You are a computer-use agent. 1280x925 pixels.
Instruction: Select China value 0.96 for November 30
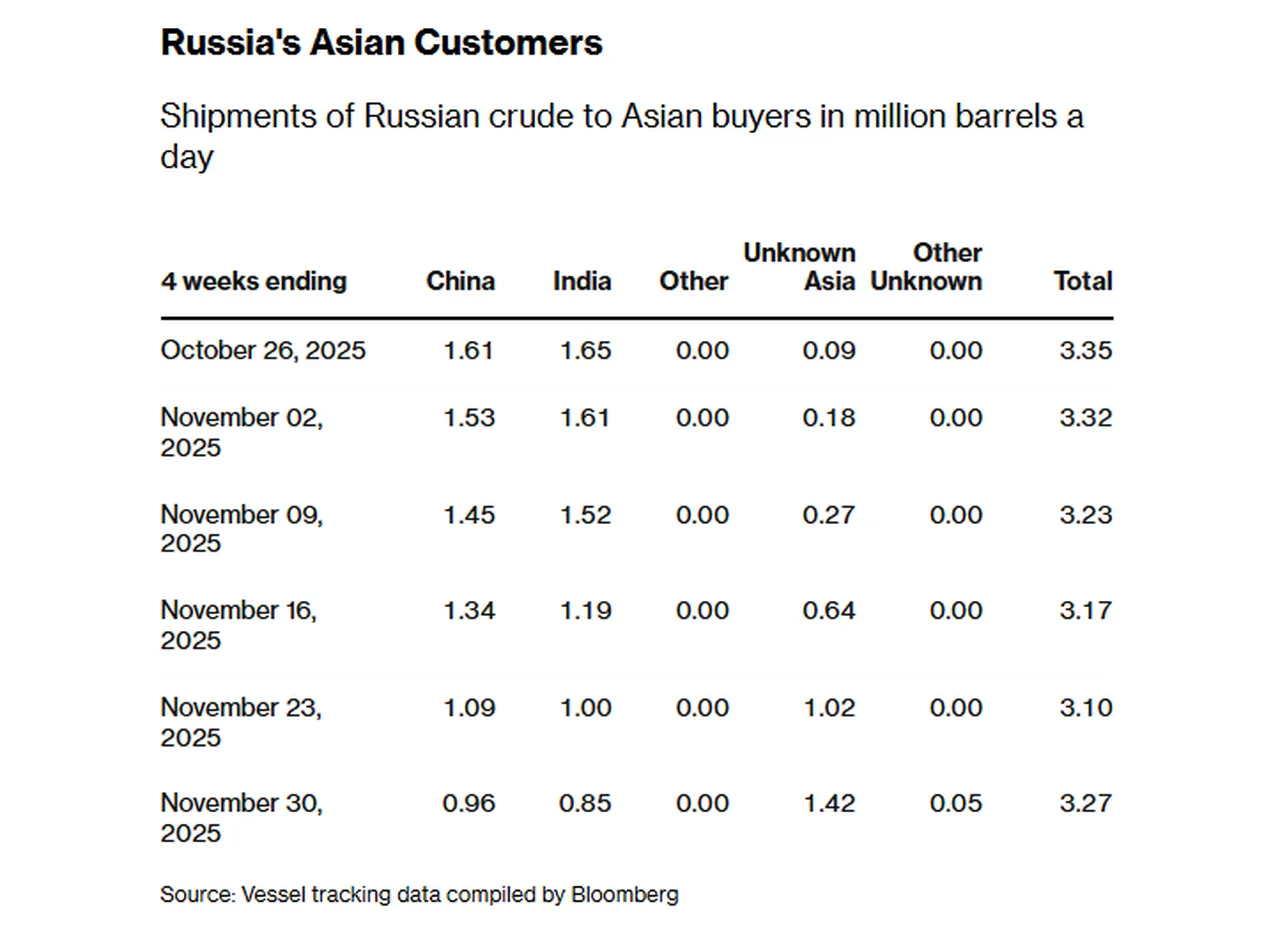469,804
